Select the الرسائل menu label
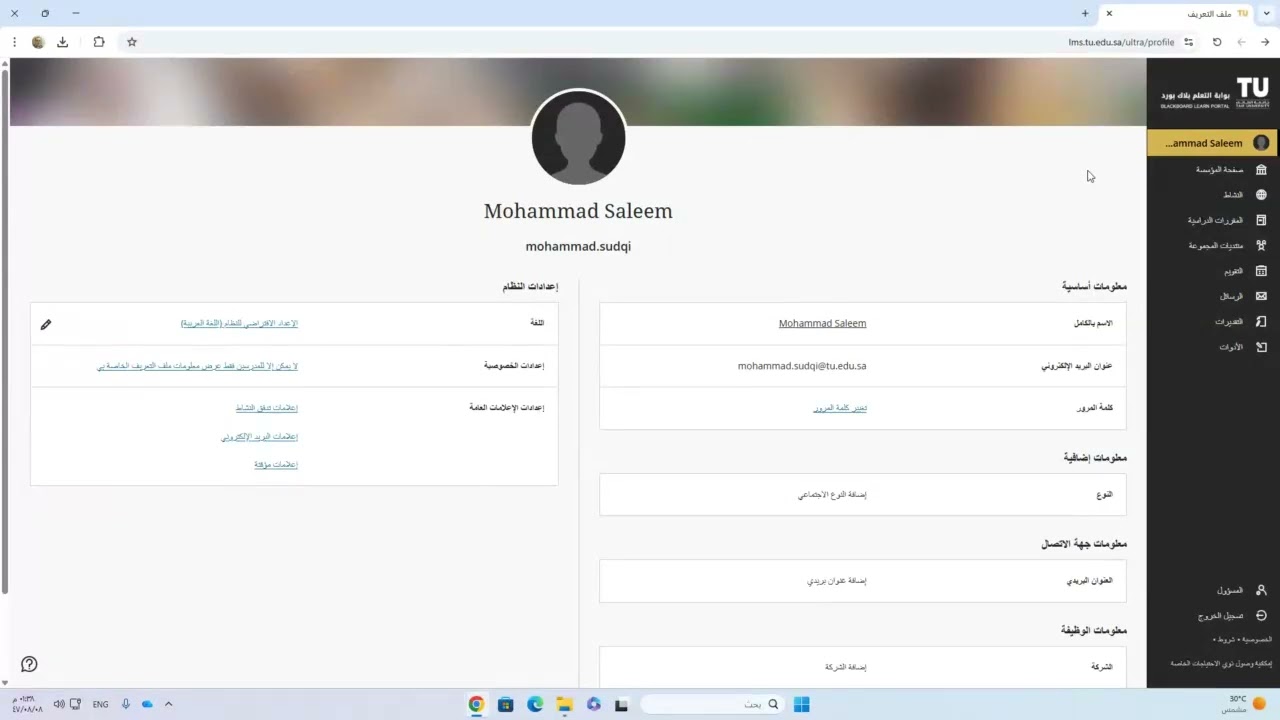Image resolution: width=1280 pixels, height=720 pixels. 1231,296
